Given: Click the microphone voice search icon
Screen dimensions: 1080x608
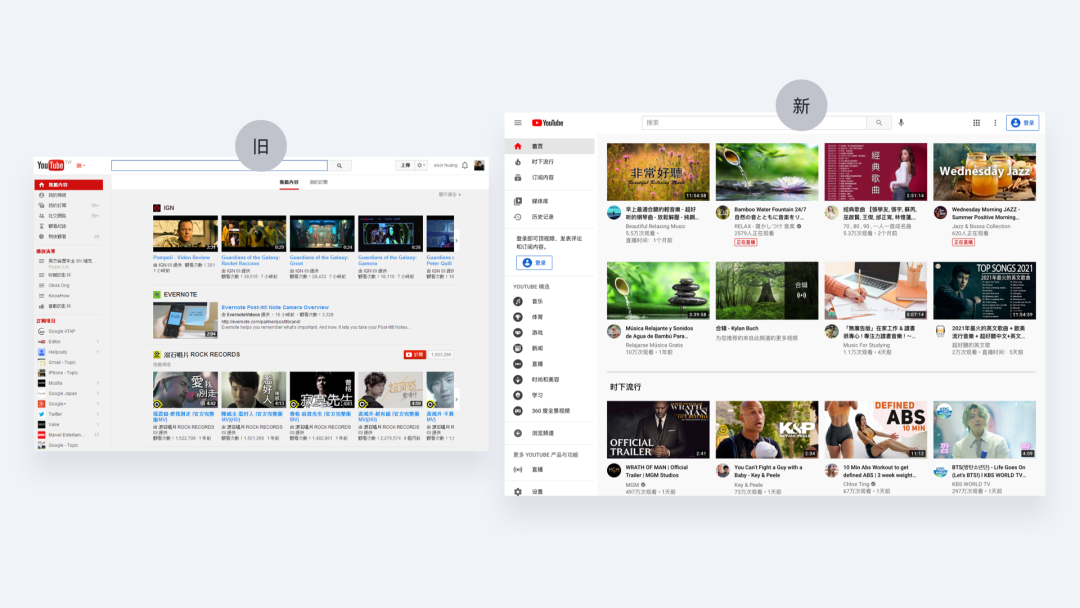Looking at the screenshot, I should click(901, 123).
